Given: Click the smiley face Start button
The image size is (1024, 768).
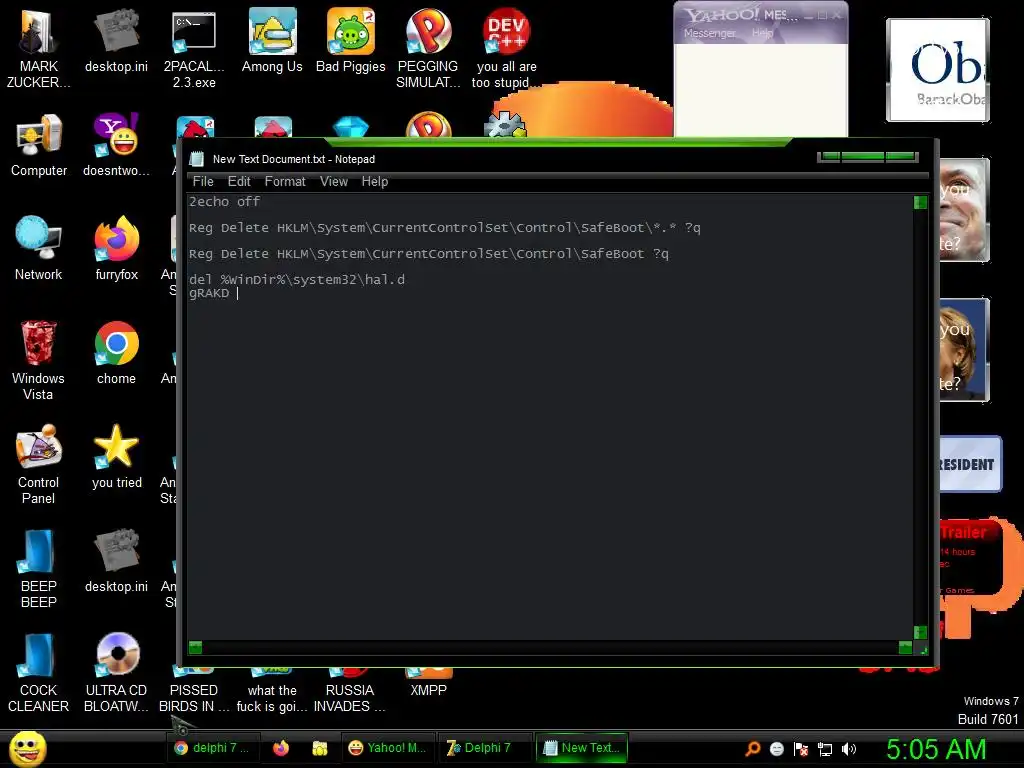Looking at the screenshot, I should 27,748.
